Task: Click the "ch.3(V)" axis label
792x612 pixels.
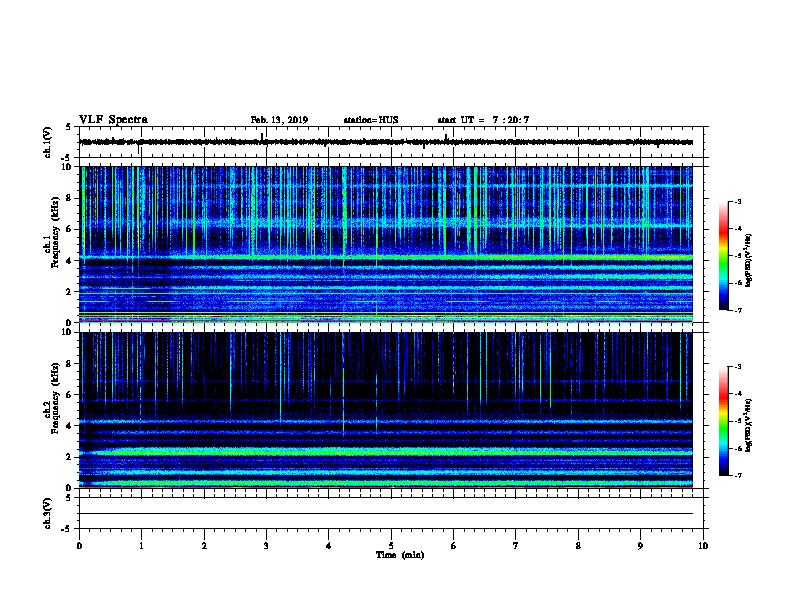Action: (47, 513)
